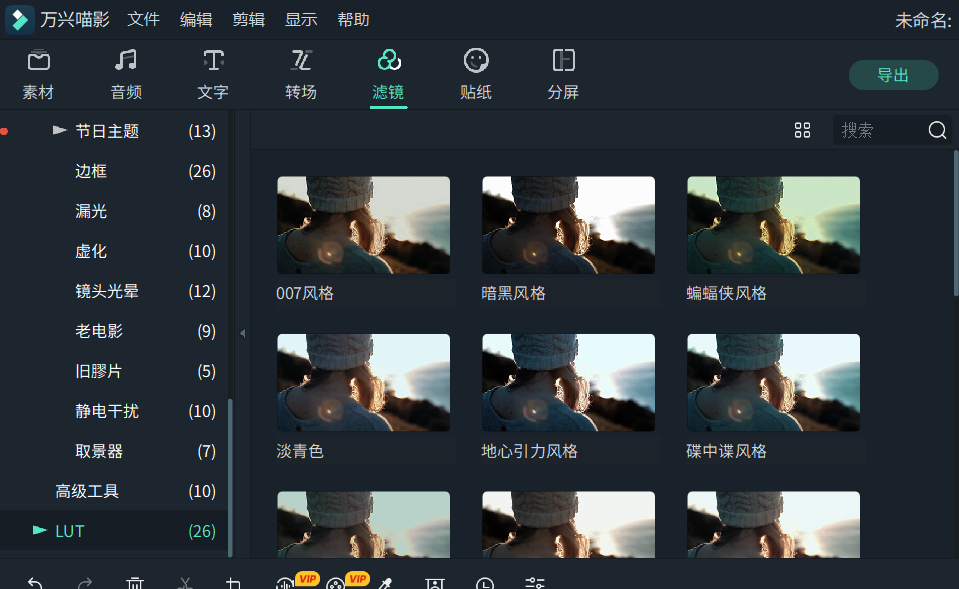Image resolution: width=959 pixels, height=589 pixels.
Task: Select the 007风格 filter thumbnail
Action: click(363, 225)
